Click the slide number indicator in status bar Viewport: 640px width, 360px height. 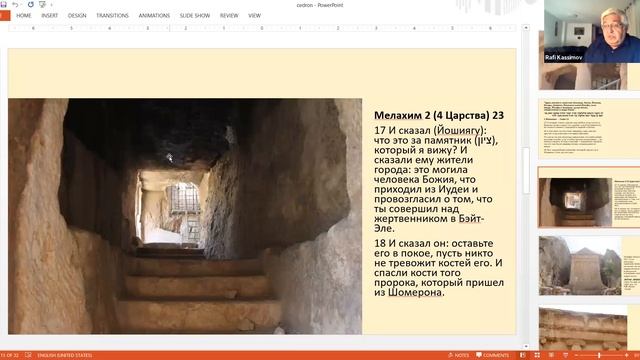(9, 356)
